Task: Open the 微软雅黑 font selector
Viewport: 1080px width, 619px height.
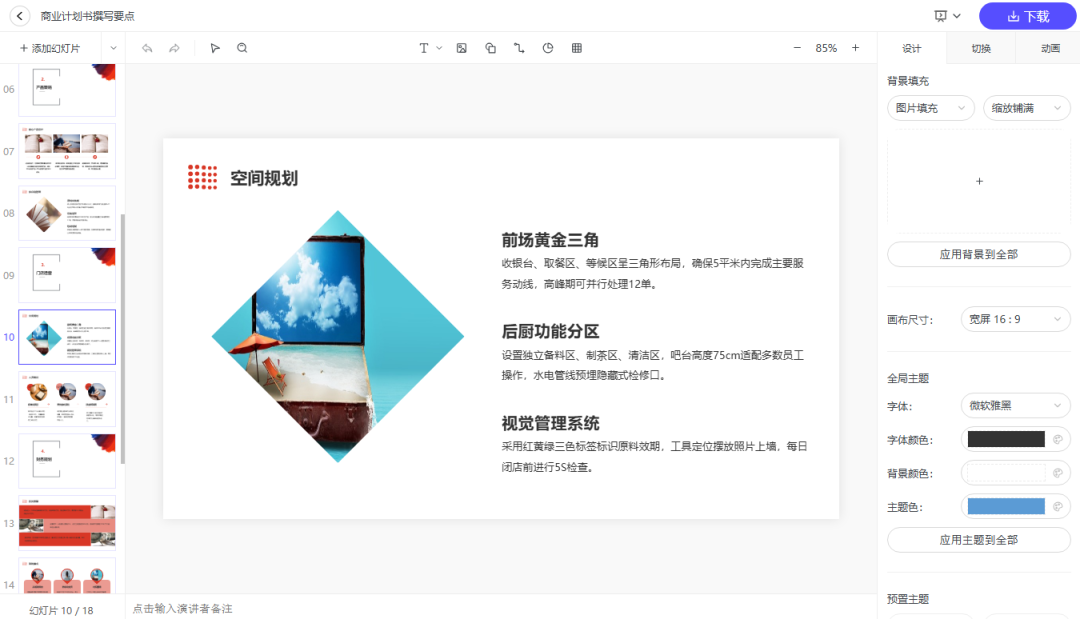Action: tap(1015, 405)
